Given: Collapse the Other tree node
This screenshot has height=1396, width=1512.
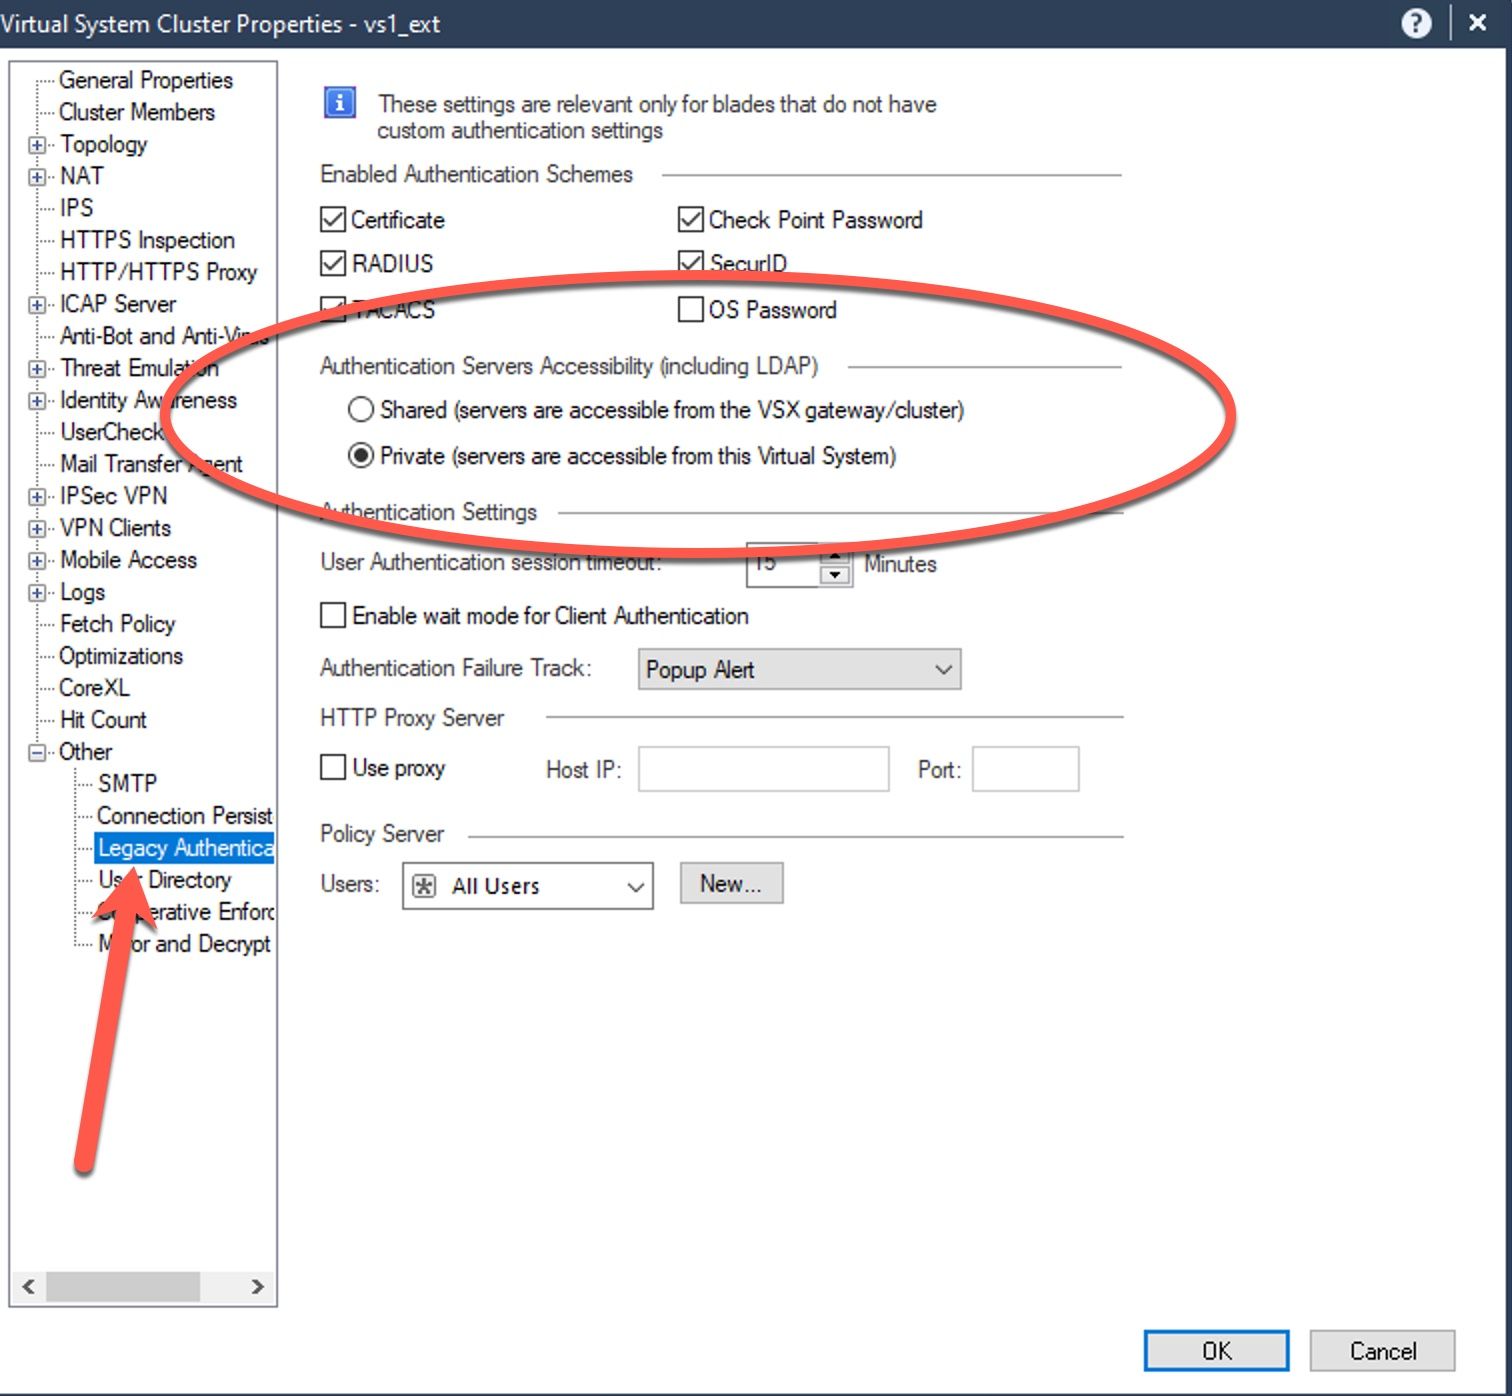Looking at the screenshot, I should [37, 751].
